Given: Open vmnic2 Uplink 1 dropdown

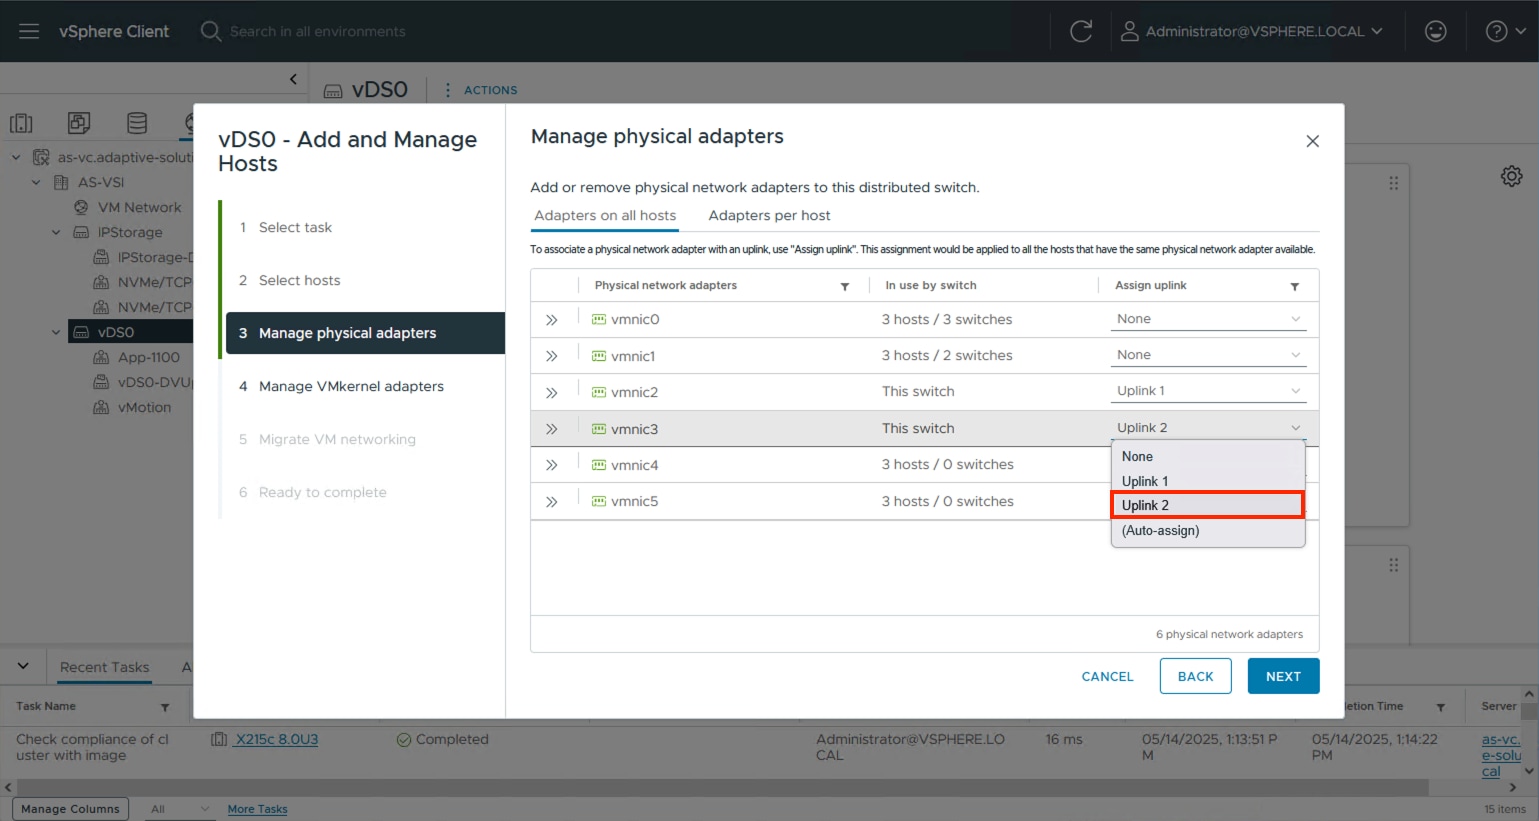Looking at the screenshot, I should (x=1208, y=391).
